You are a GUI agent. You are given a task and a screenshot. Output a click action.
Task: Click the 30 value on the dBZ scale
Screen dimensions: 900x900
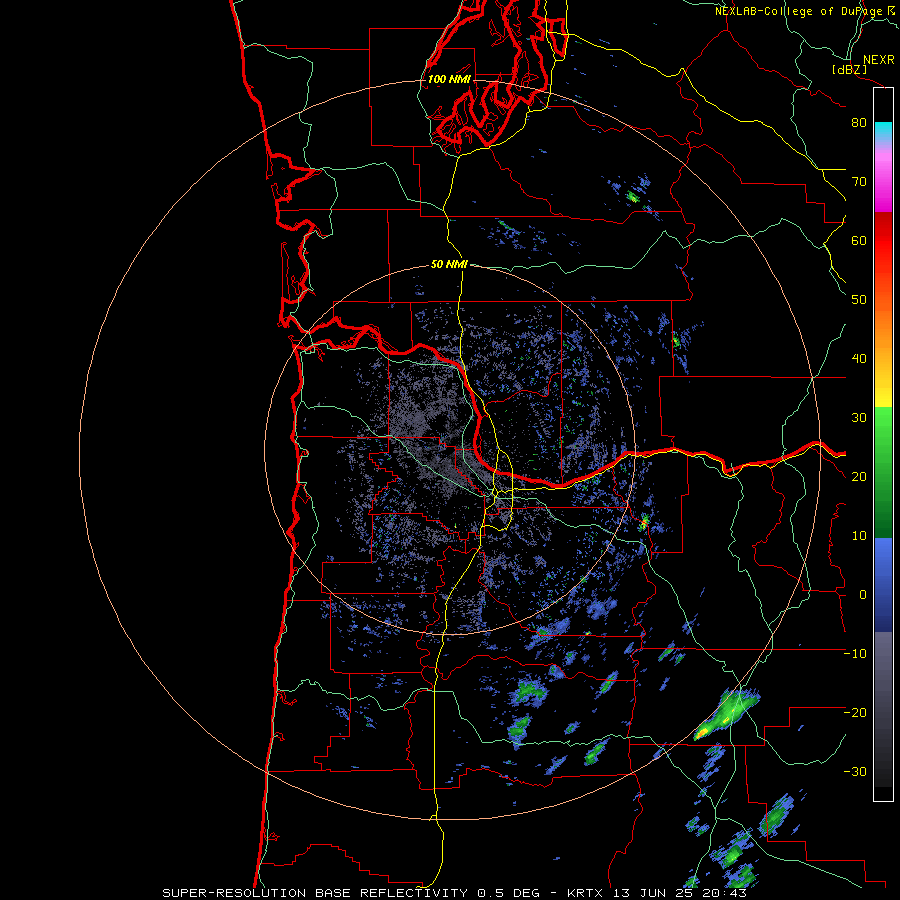859,418
